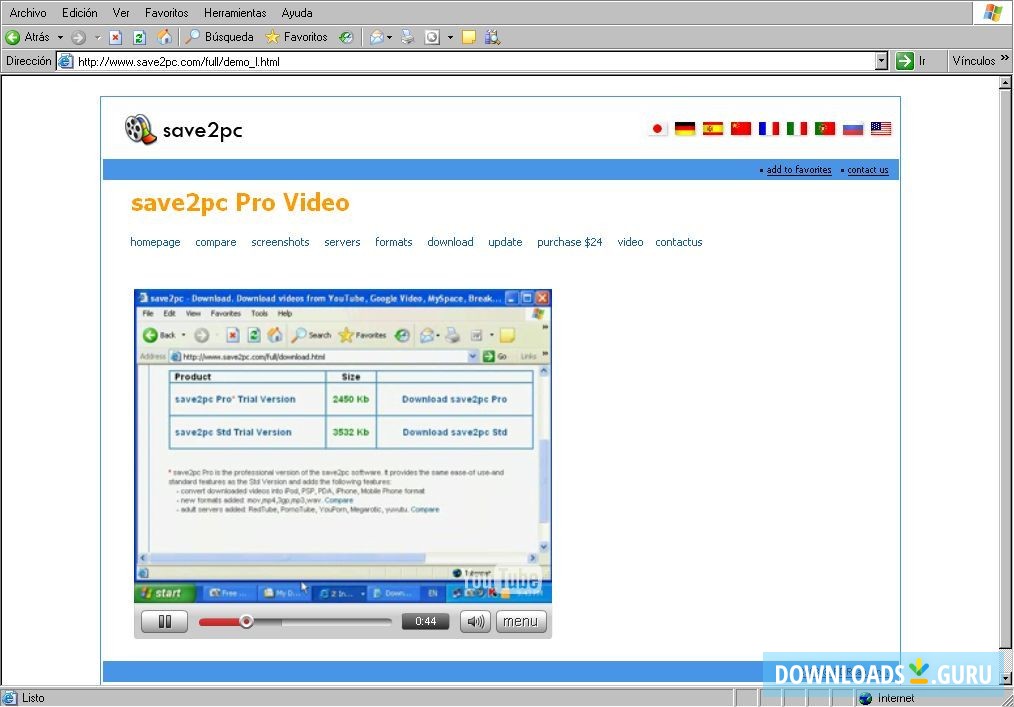Open the Edición menu
Screen dimensions: 1014x707
coord(79,12)
